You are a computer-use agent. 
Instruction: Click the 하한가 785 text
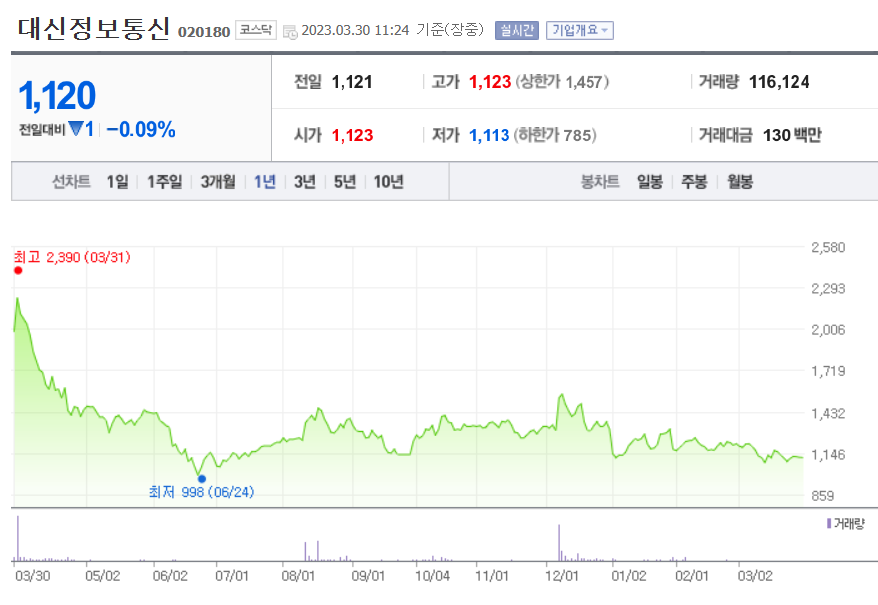click(555, 135)
